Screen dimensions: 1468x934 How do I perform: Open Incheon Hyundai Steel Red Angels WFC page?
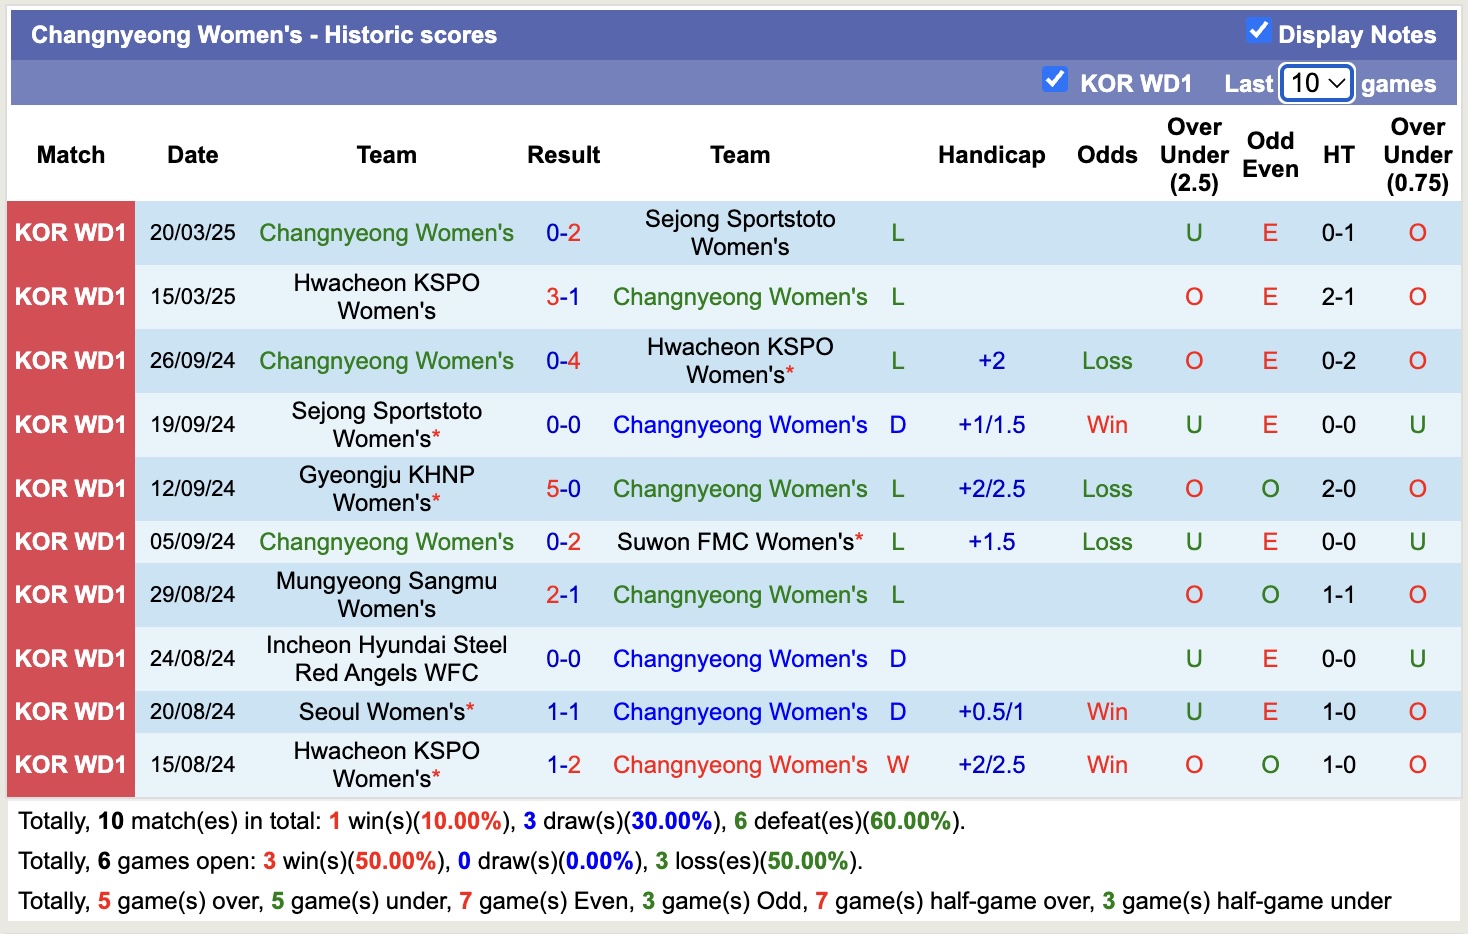pyautogui.click(x=386, y=658)
